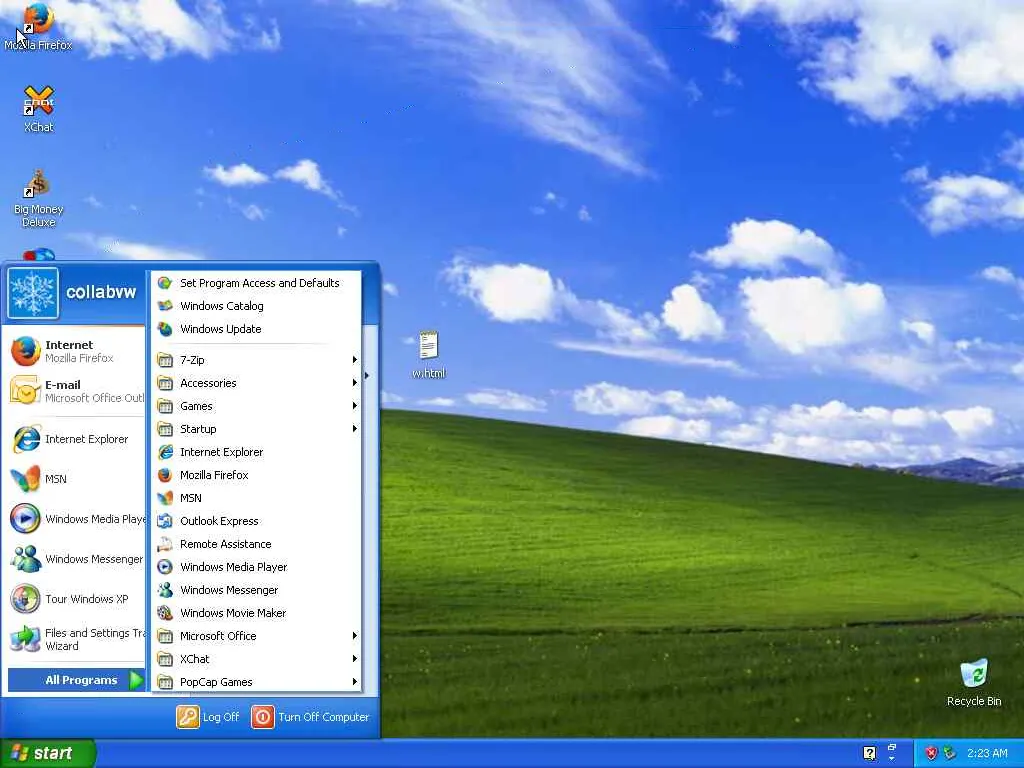Click the red security shield tray icon
This screenshot has width=1024, height=768.
coord(931,753)
